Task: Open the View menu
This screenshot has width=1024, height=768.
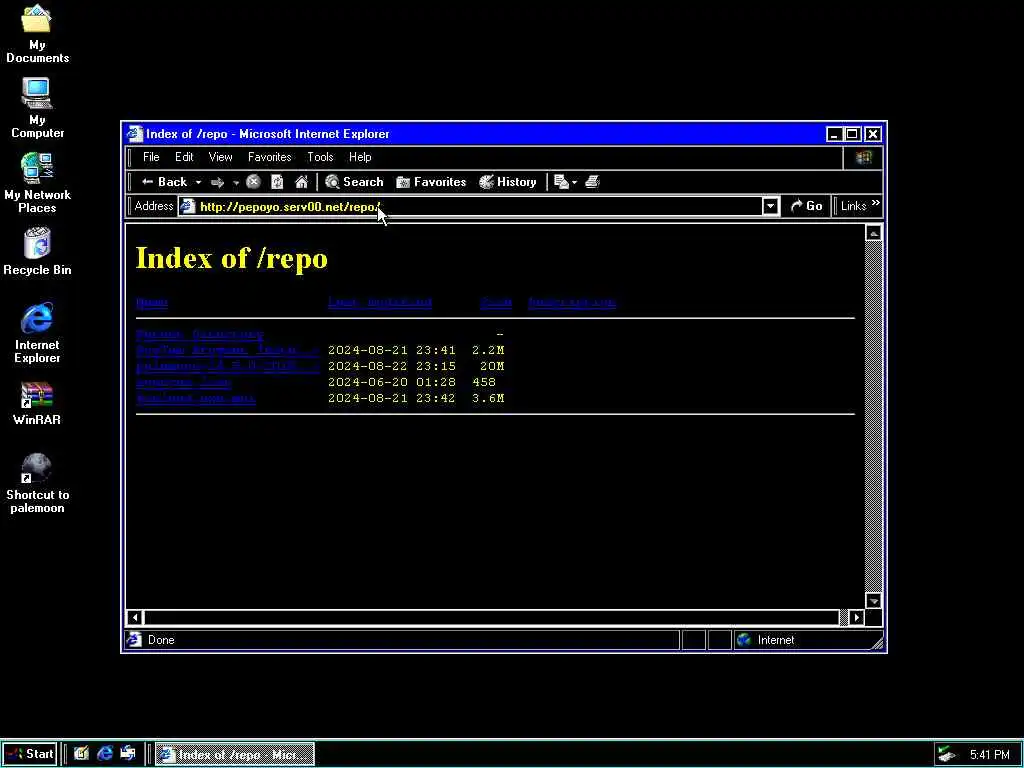Action: click(221, 157)
